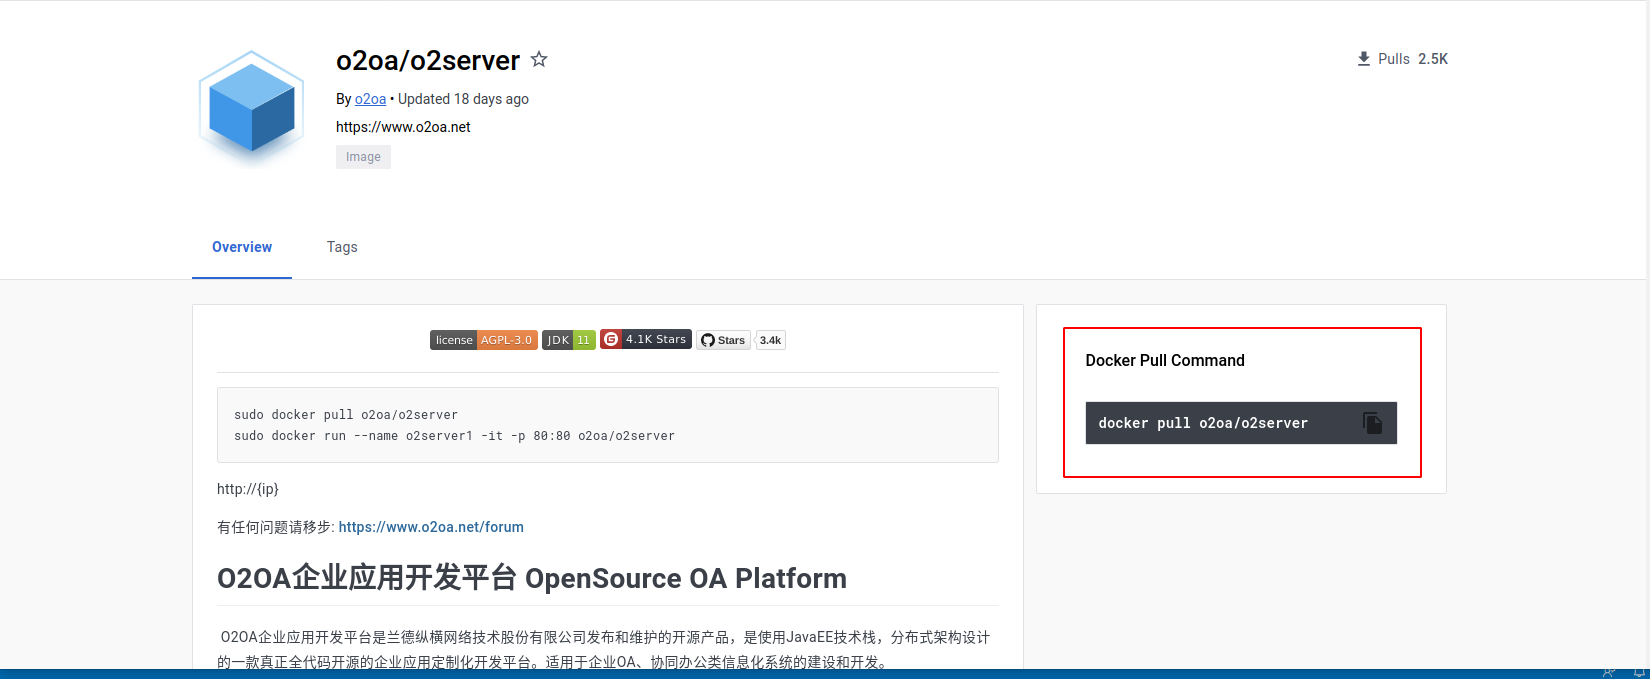Image resolution: width=1650 pixels, height=679 pixels.
Task: Click the 2.5K pulls count
Action: click(x=1433, y=59)
